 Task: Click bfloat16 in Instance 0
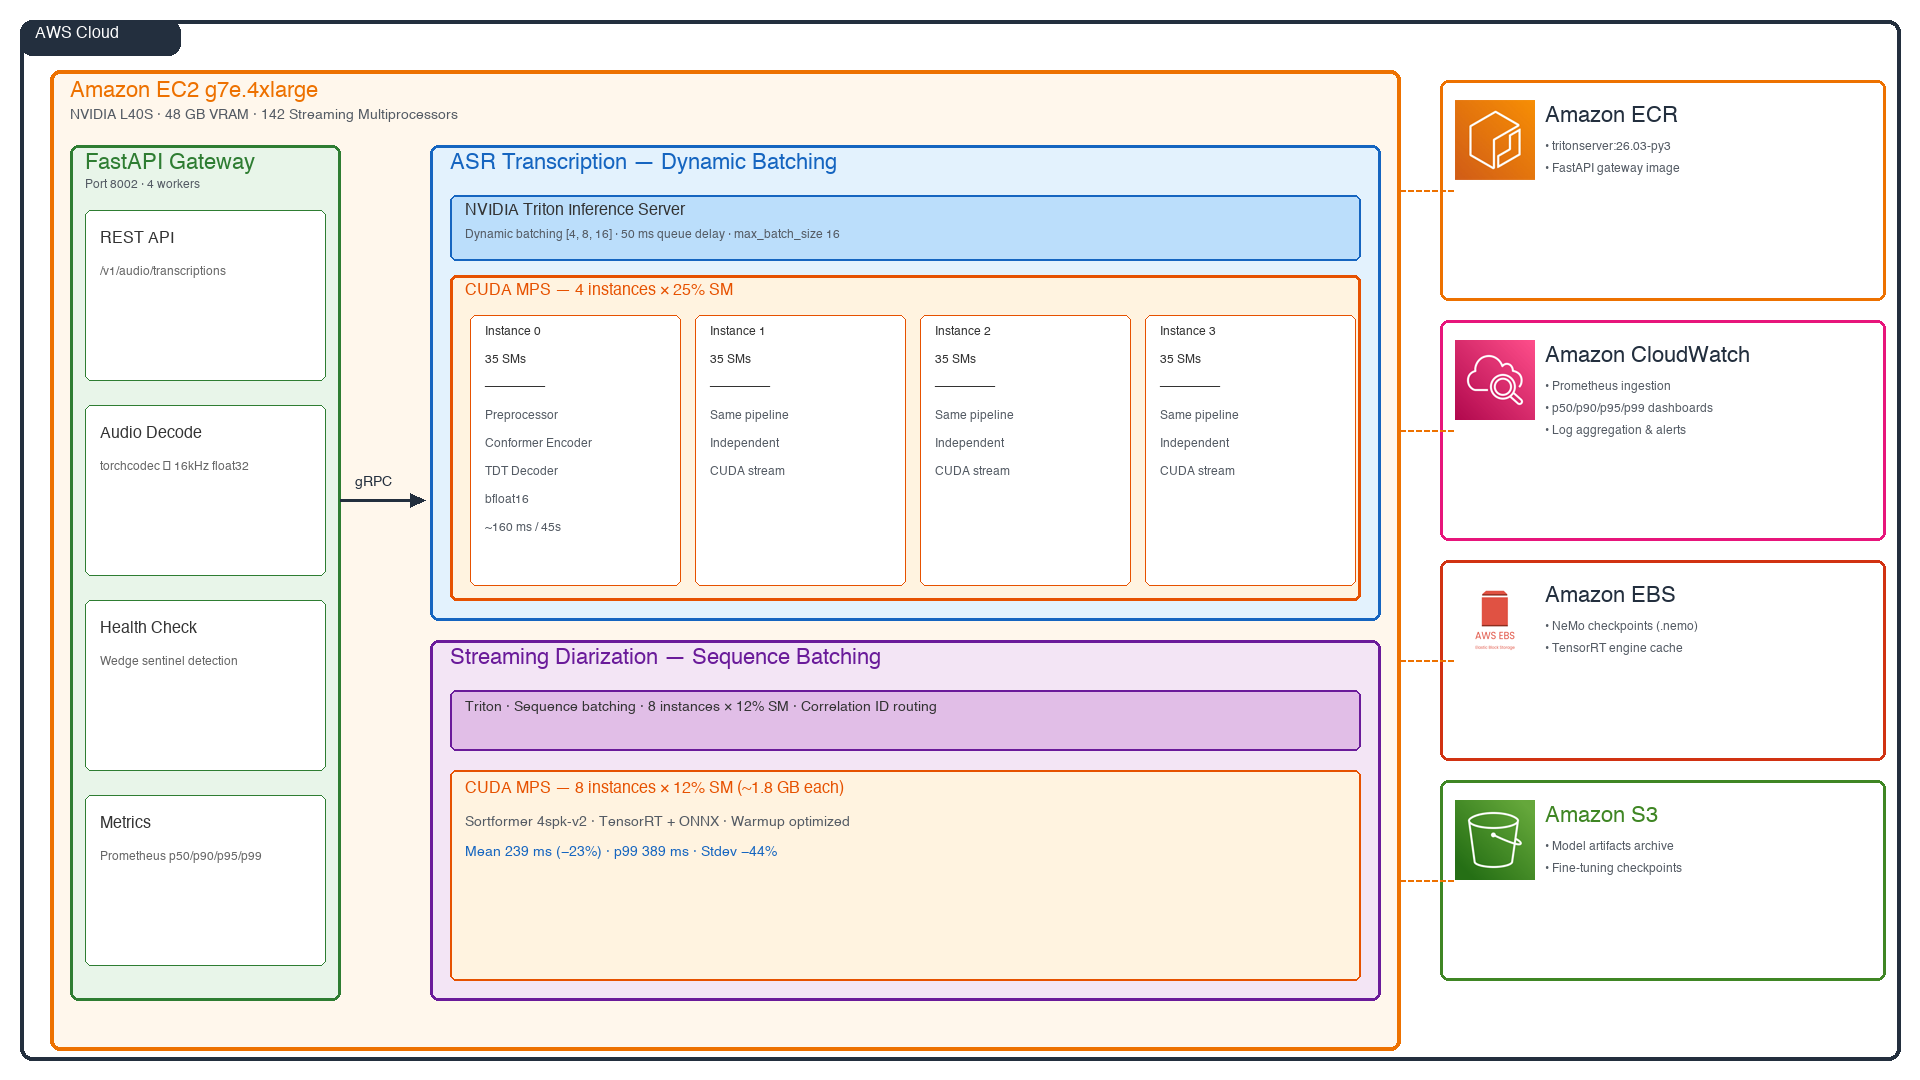click(x=507, y=499)
